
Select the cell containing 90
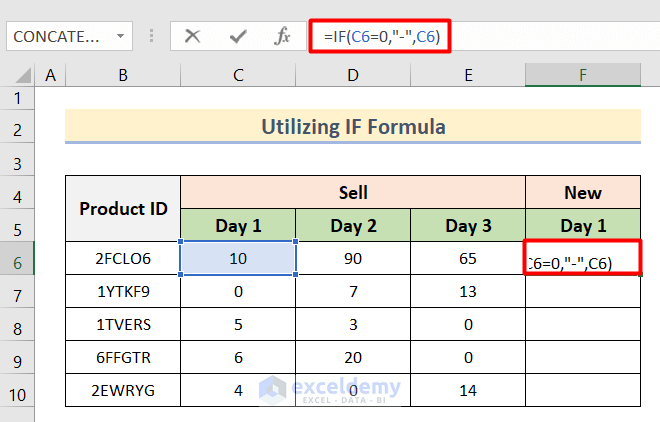[353, 260]
